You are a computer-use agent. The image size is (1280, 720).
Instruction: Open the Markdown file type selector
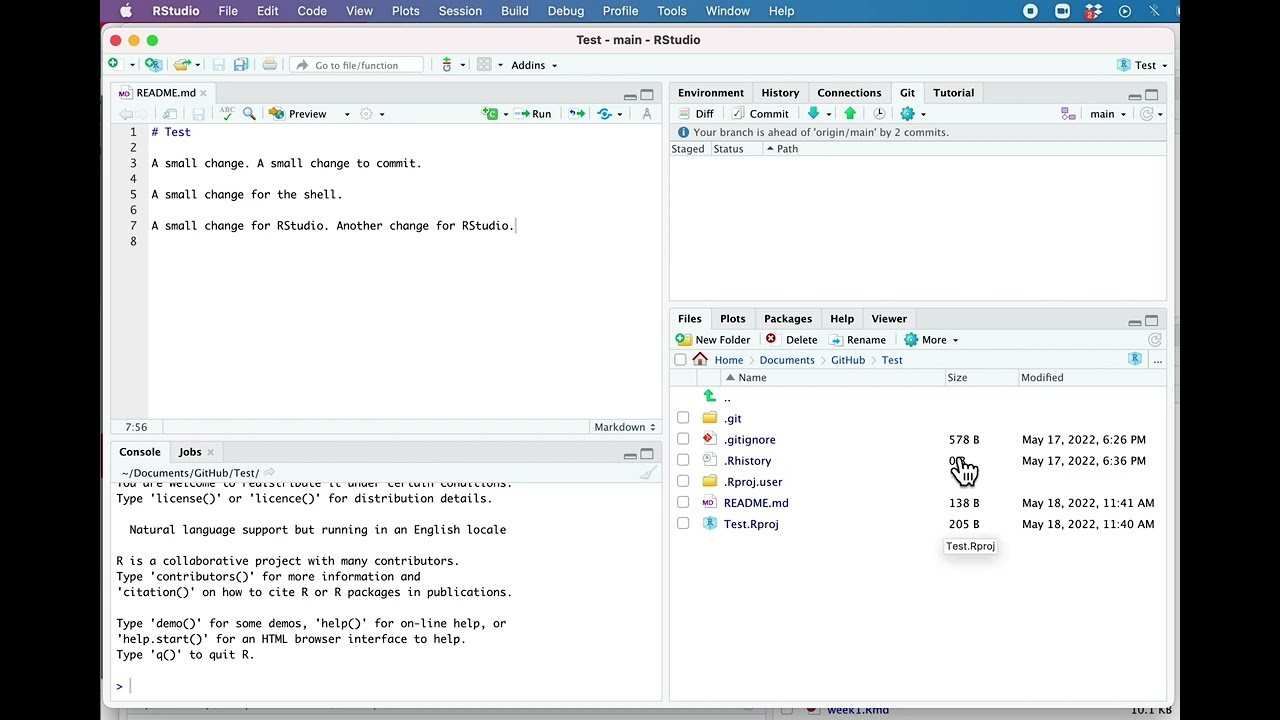[623, 427]
